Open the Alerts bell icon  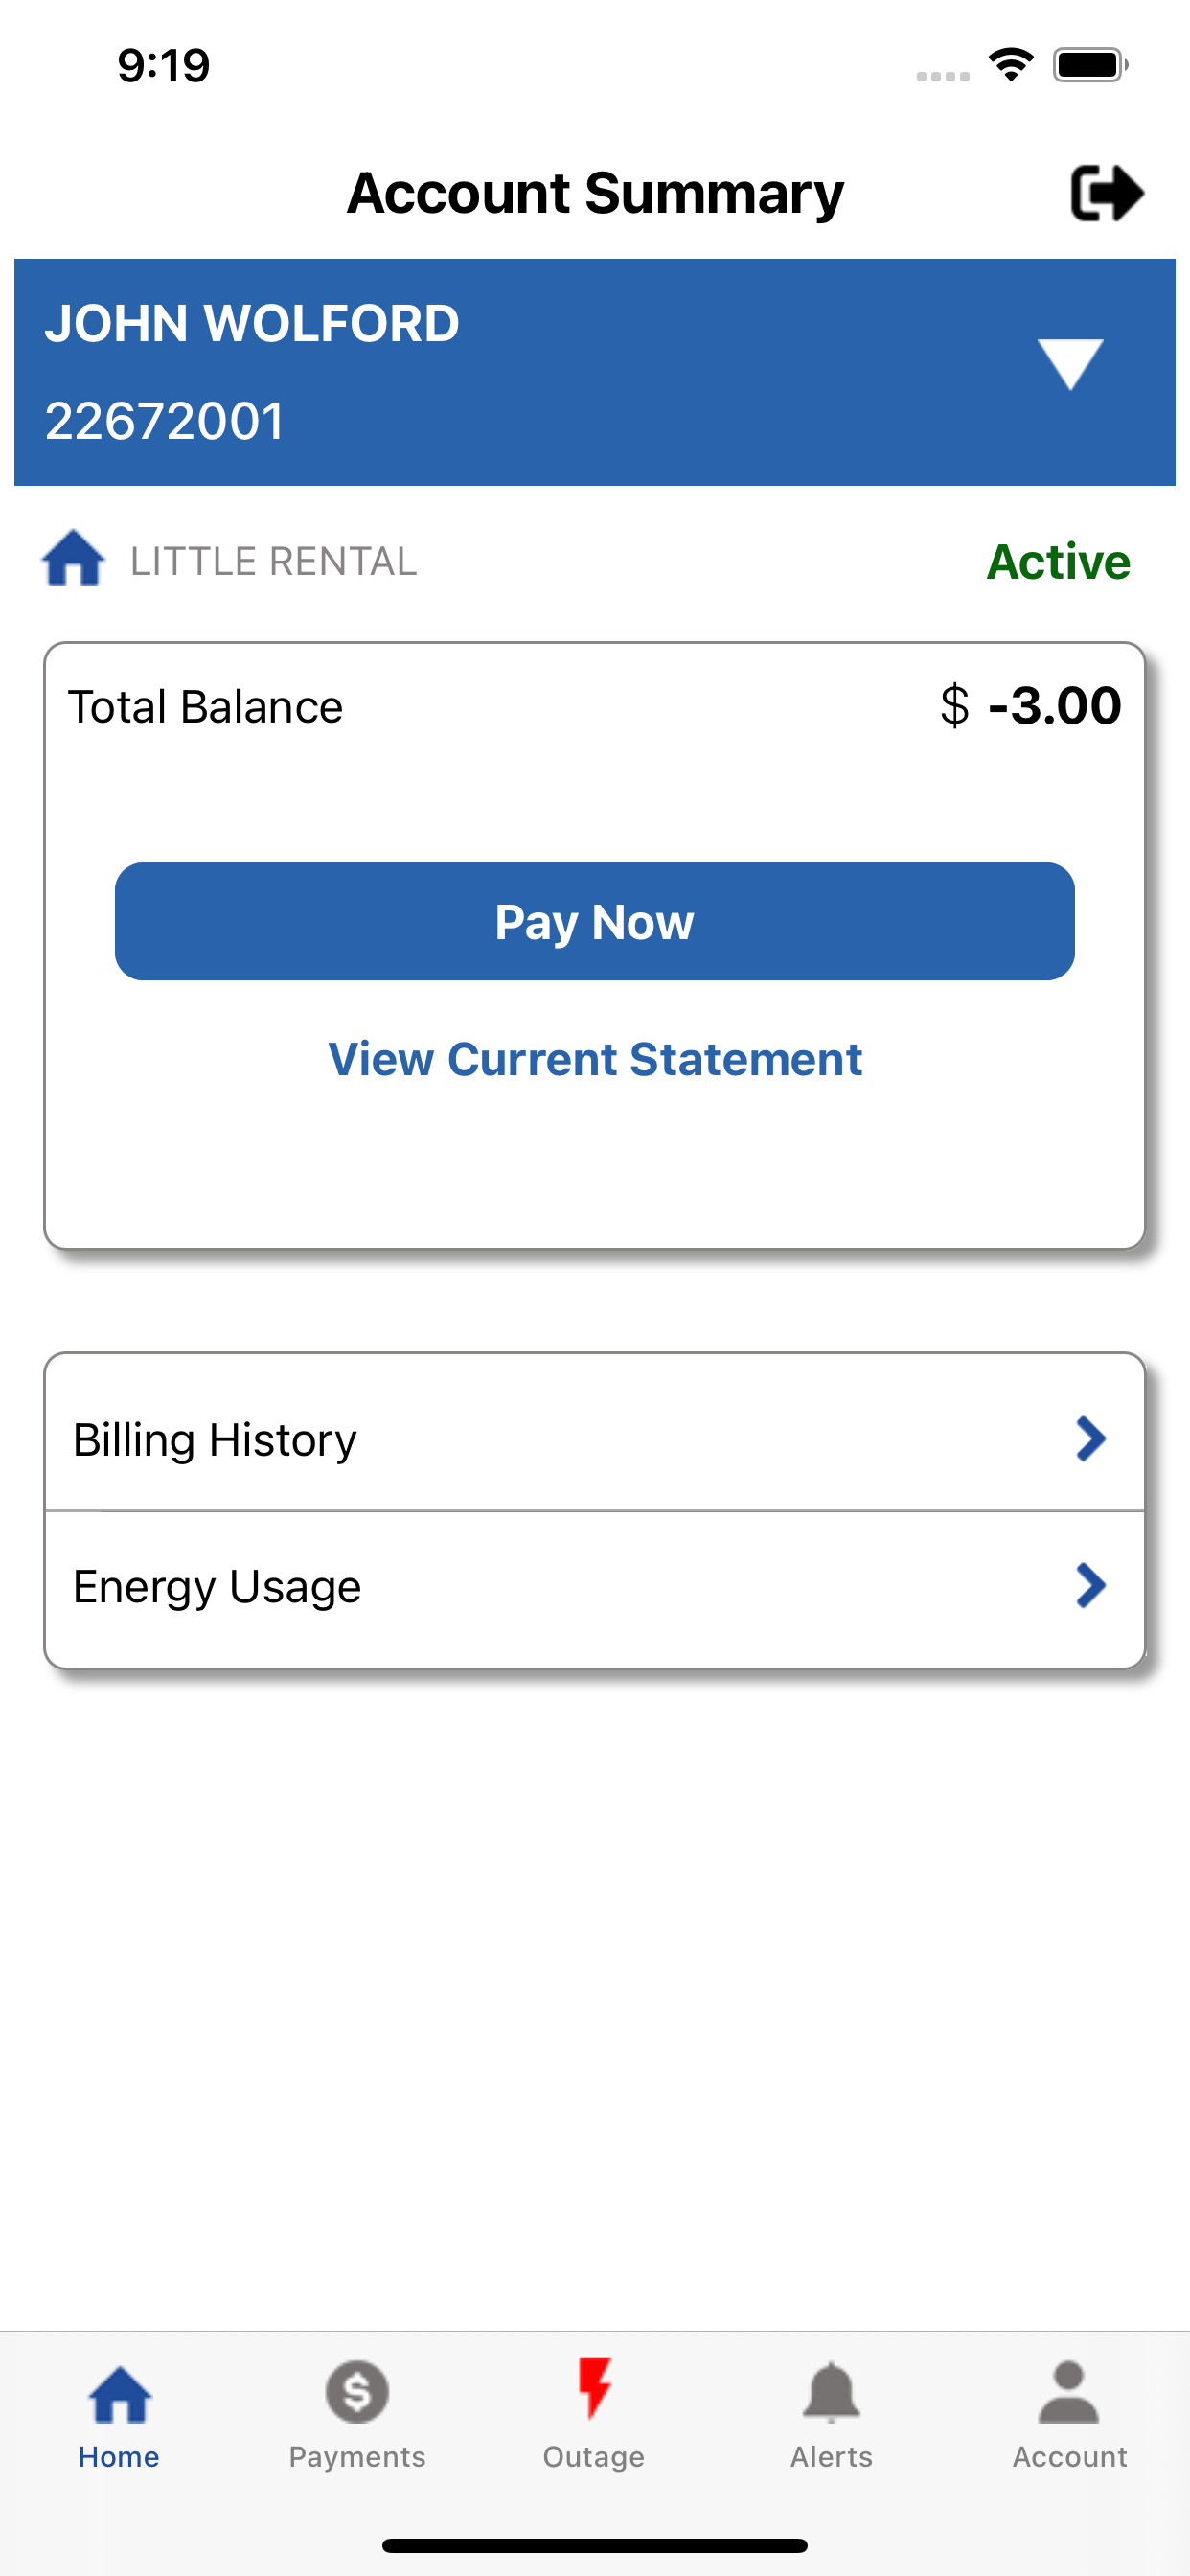pyautogui.click(x=832, y=2392)
